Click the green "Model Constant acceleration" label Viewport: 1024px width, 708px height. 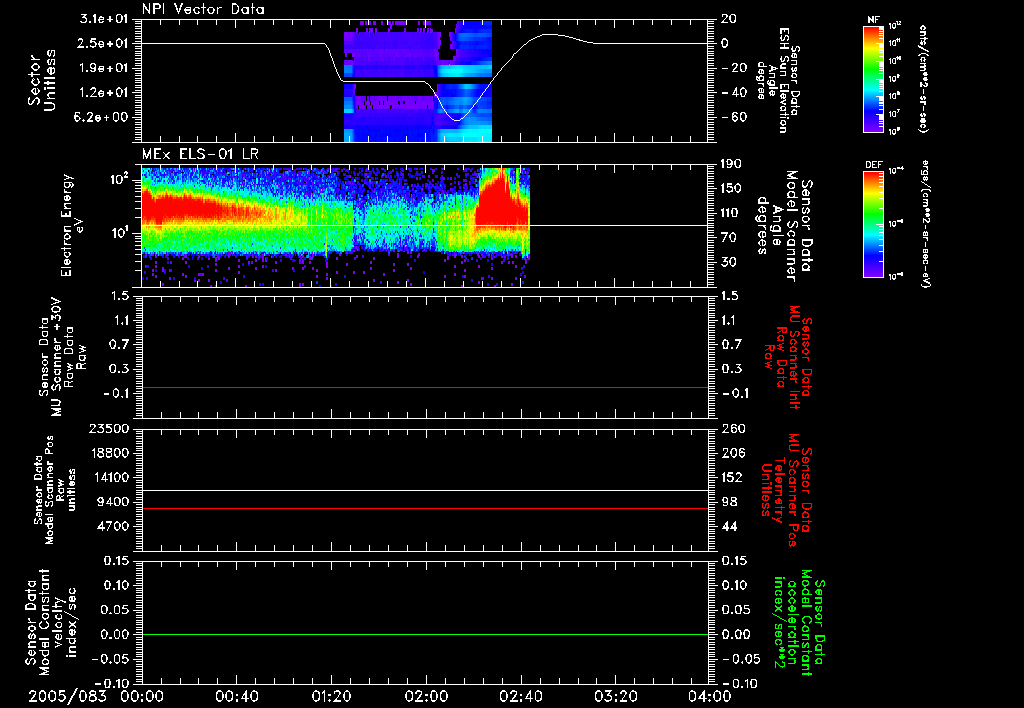click(x=799, y=622)
